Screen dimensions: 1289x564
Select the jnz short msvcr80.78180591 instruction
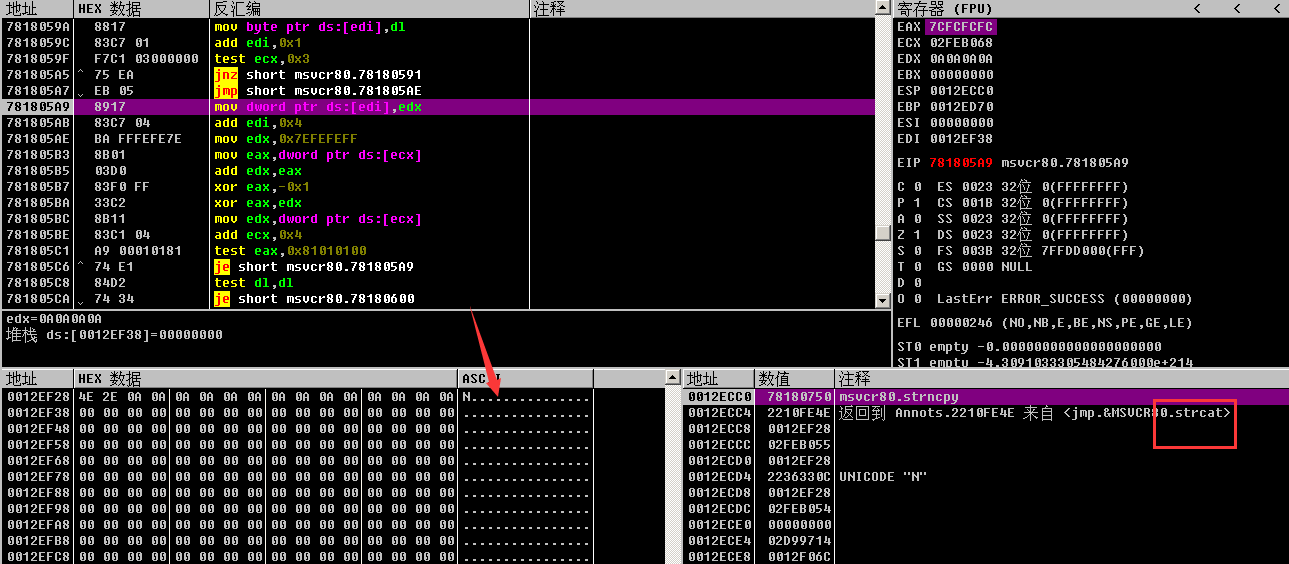[x=318, y=75]
